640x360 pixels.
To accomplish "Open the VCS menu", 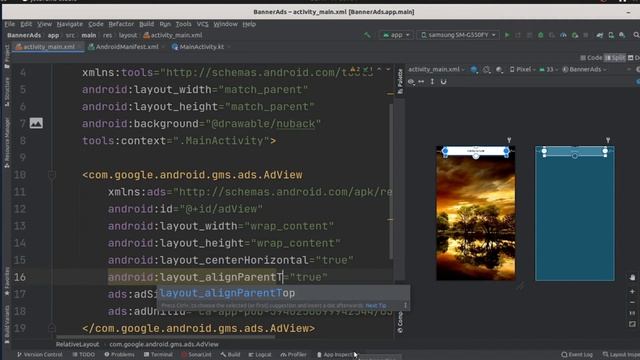I will click(202, 24).
